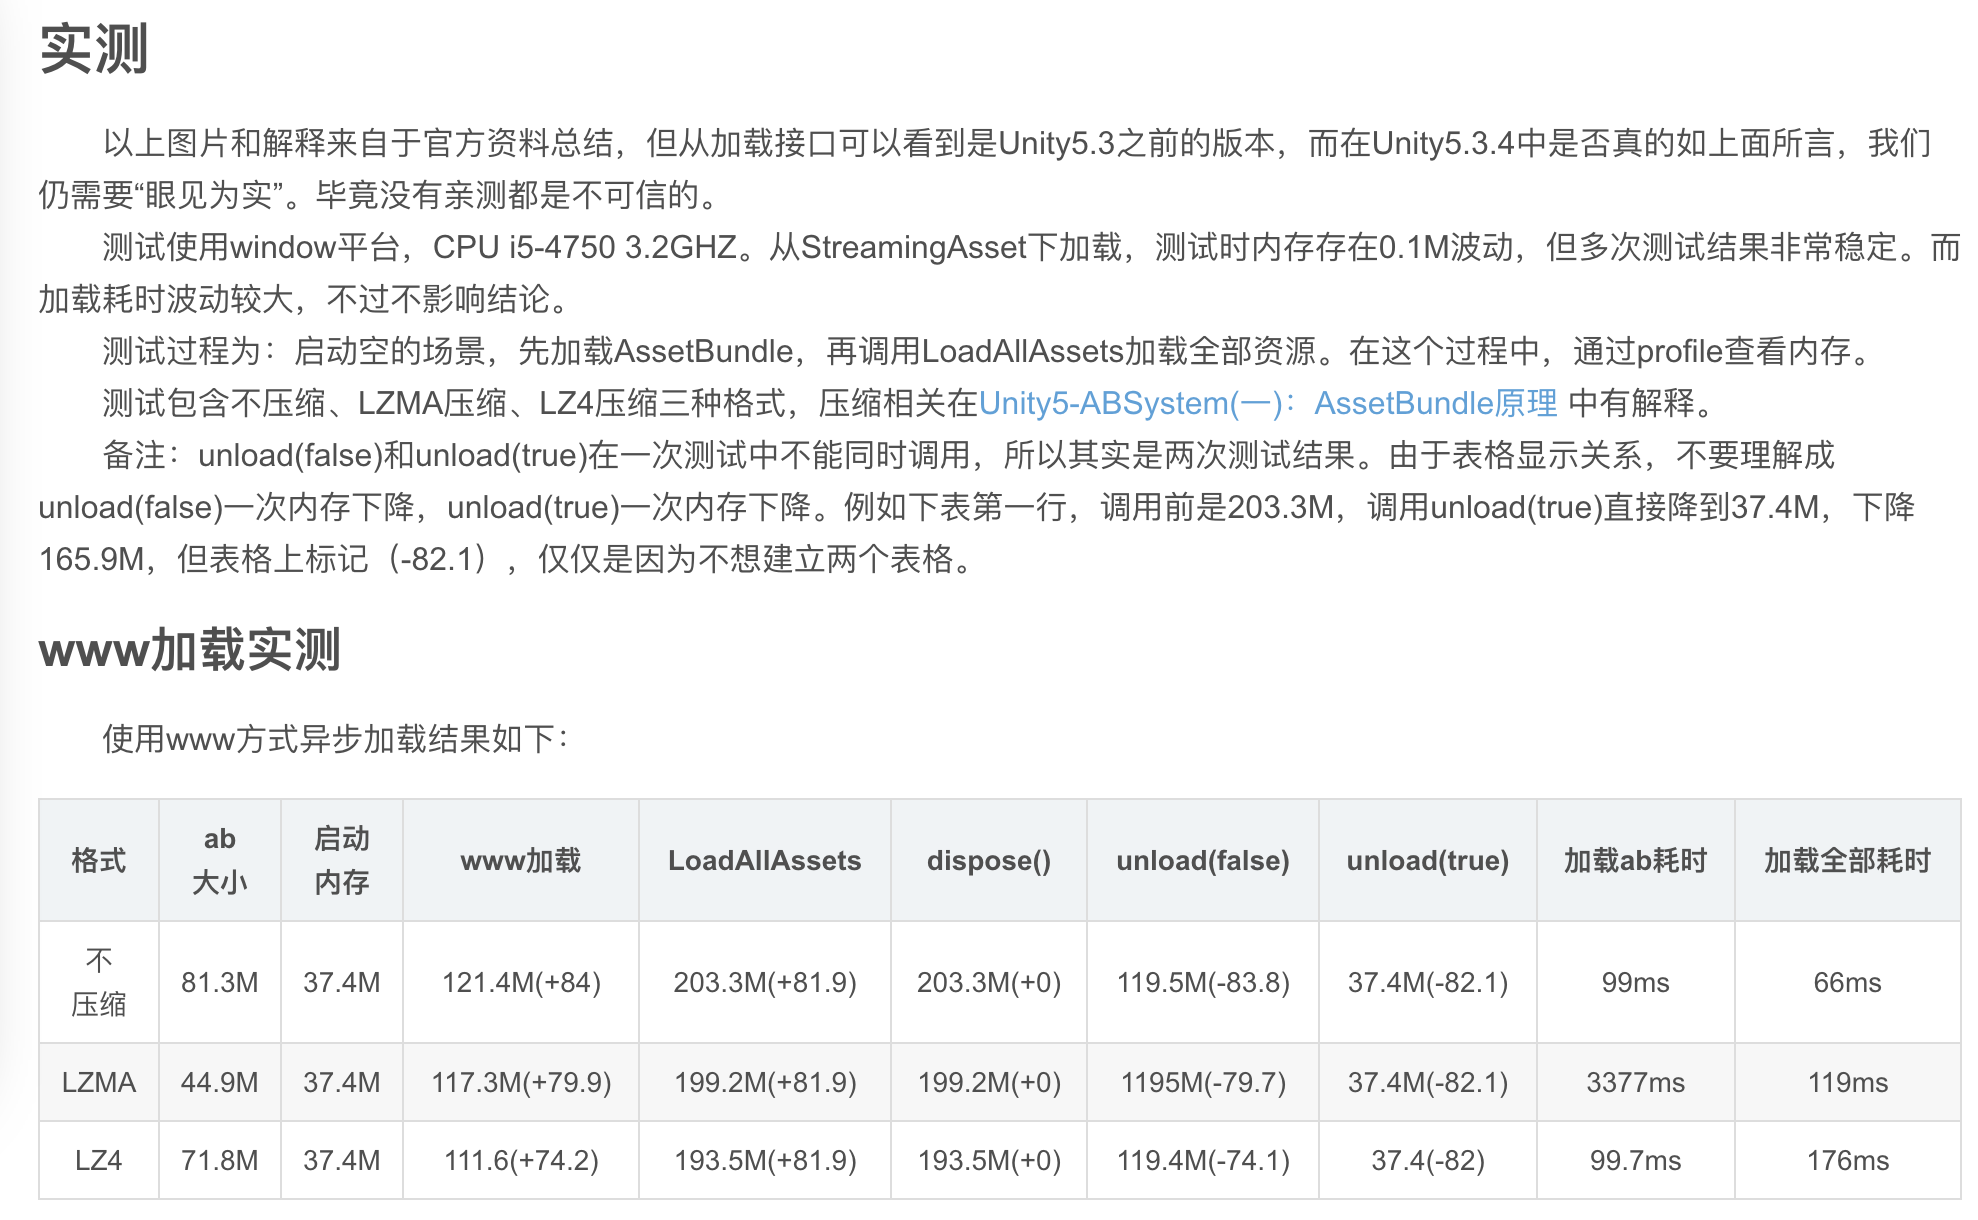Click the 使用www方式异步加载结果如下 paragraph
1978x1220 pixels.
[x=335, y=739]
